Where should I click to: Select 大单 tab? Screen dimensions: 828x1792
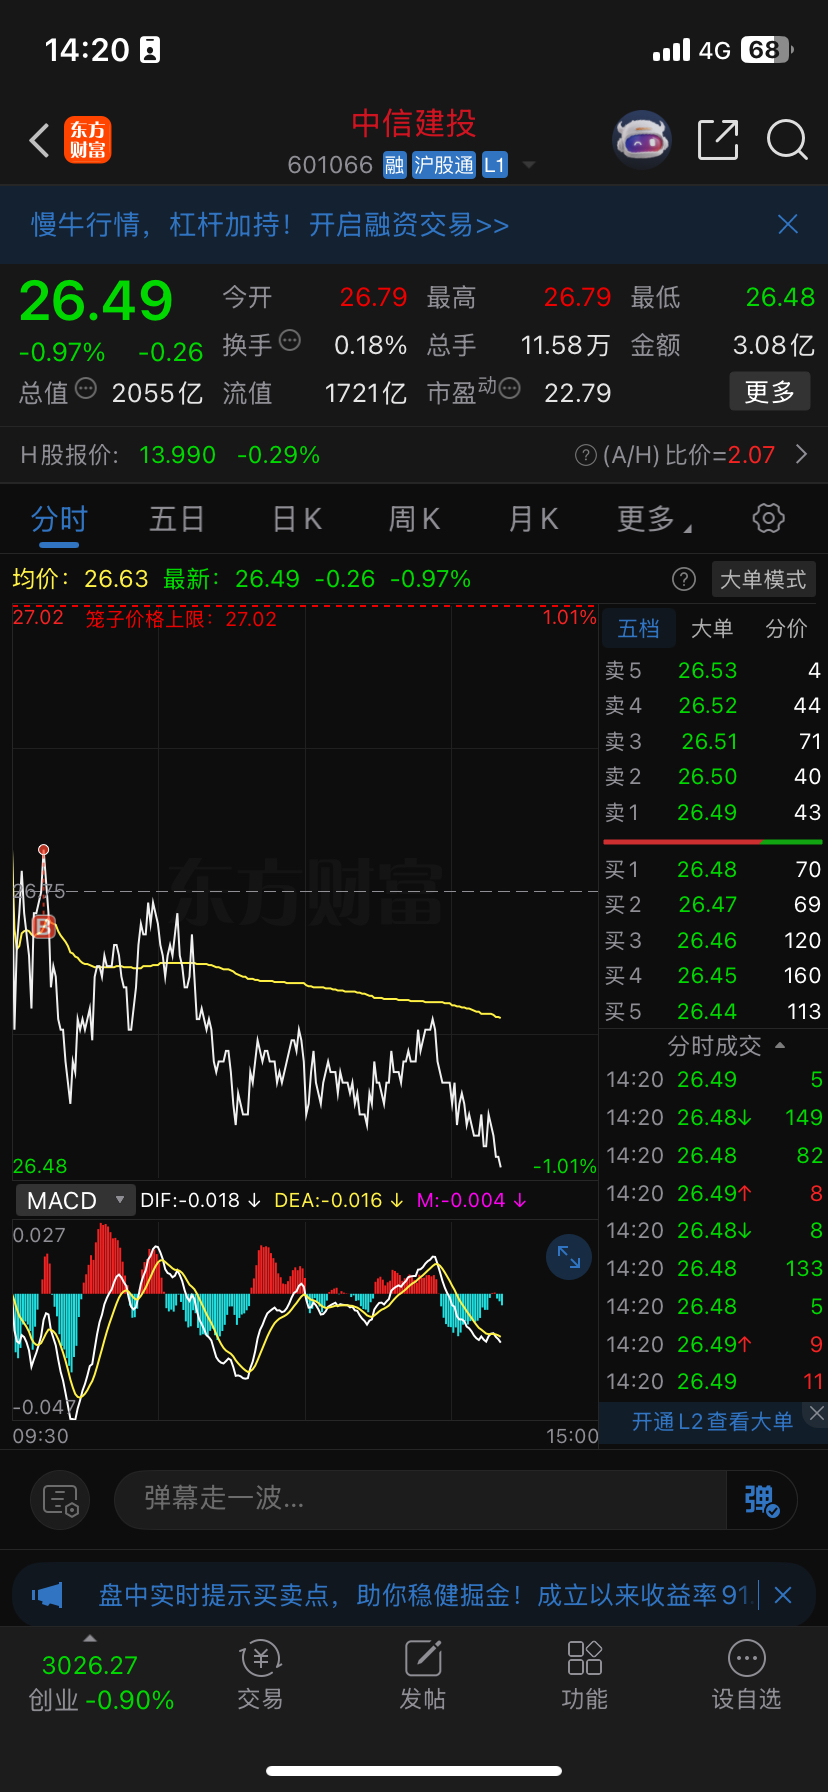click(x=712, y=629)
